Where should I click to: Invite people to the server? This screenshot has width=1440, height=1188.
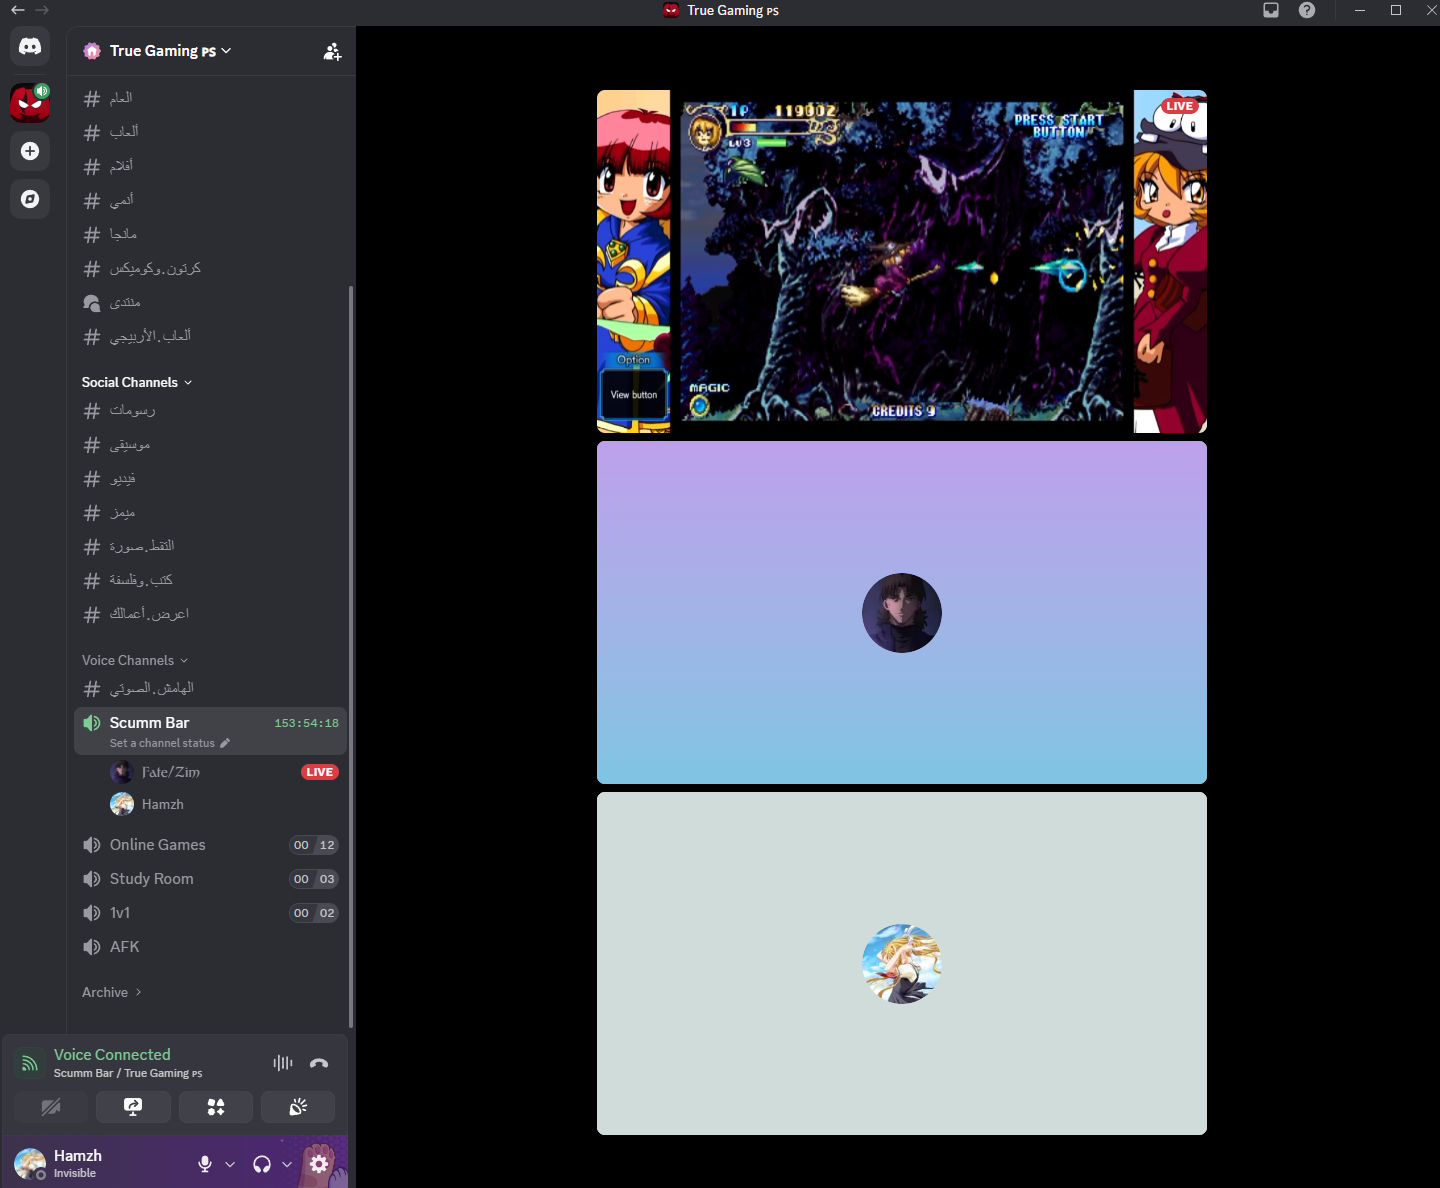(332, 51)
